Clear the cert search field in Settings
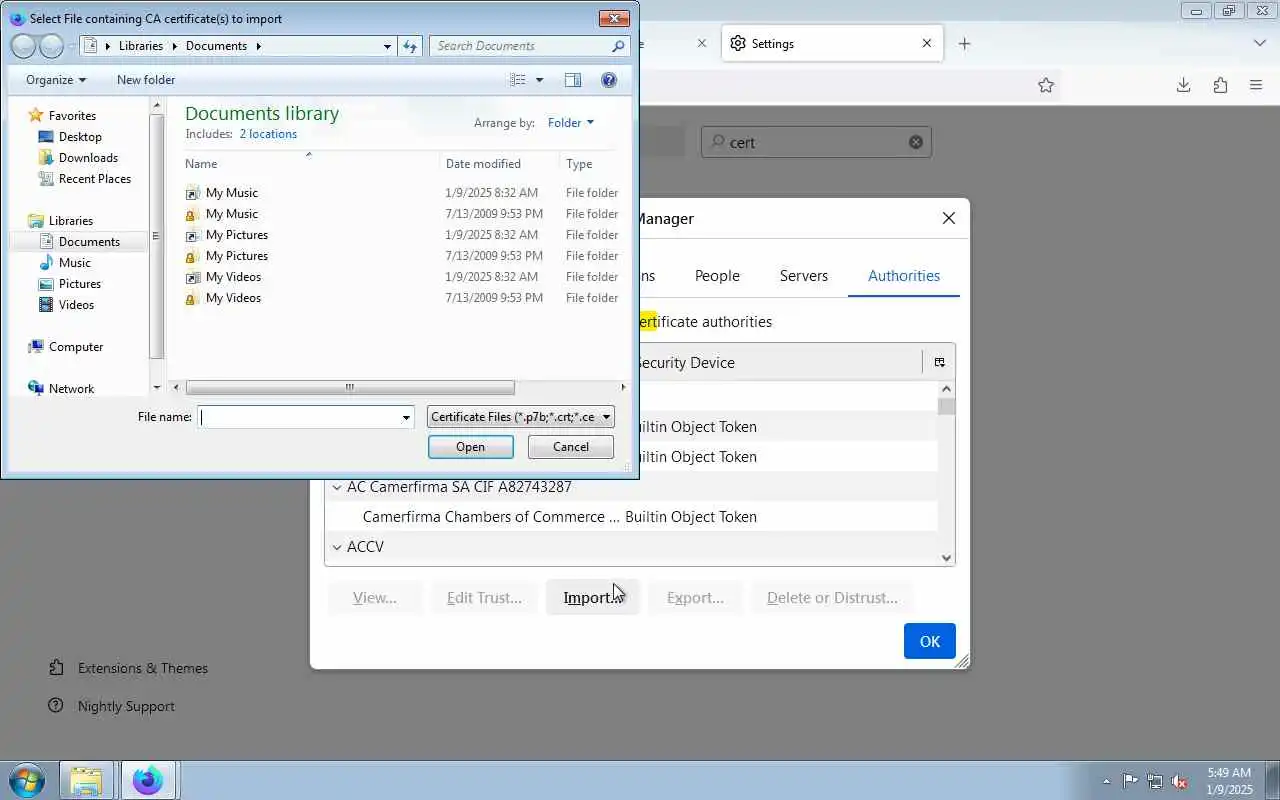Screen dimensions: 1280x800 (916, 142)
